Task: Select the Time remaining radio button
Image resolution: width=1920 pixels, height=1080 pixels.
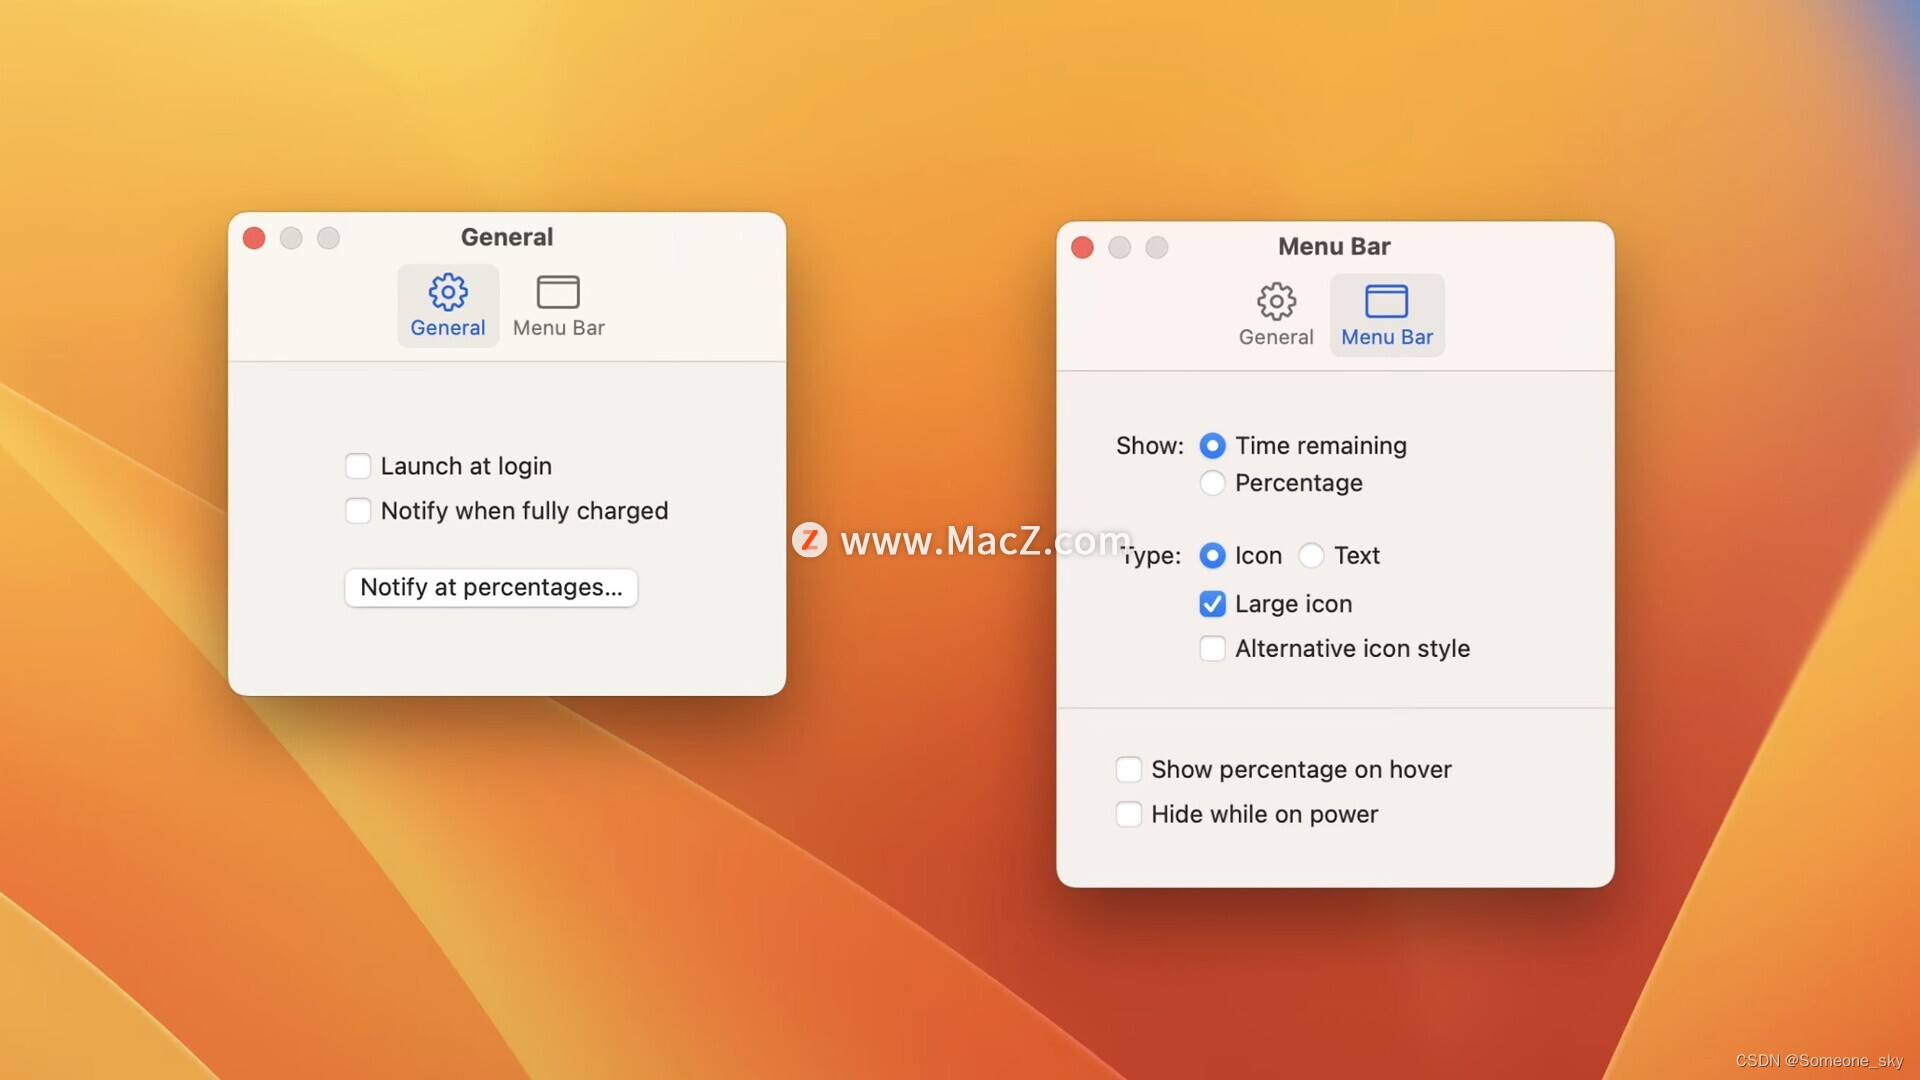Action: pos(1211,444)
